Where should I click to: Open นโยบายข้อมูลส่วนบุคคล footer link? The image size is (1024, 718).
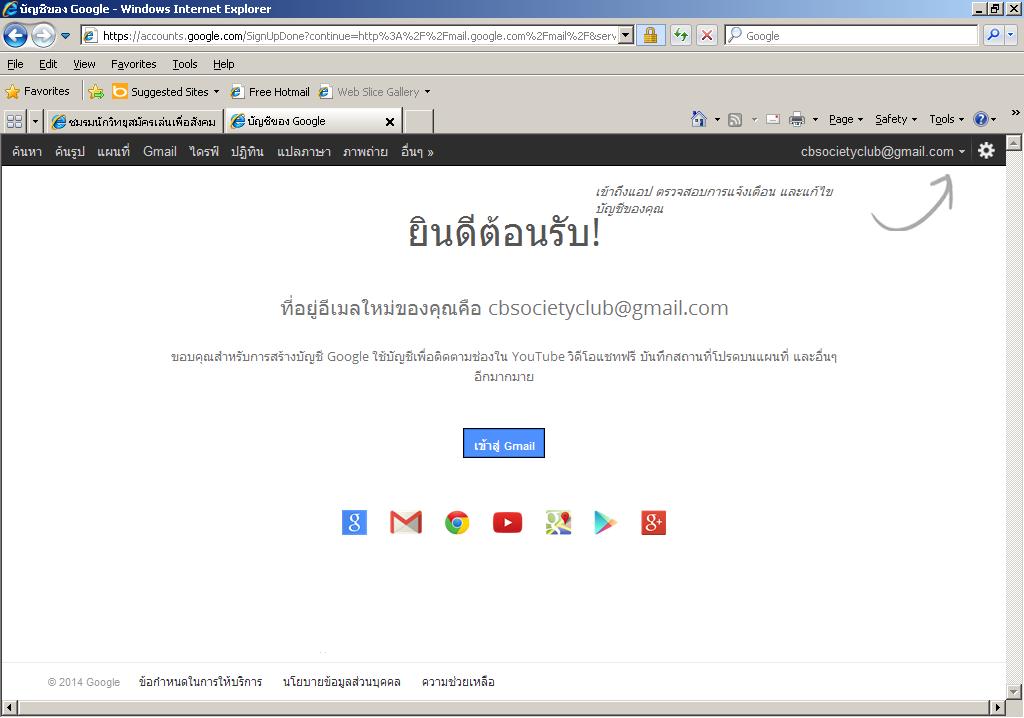tap(342, 681)
